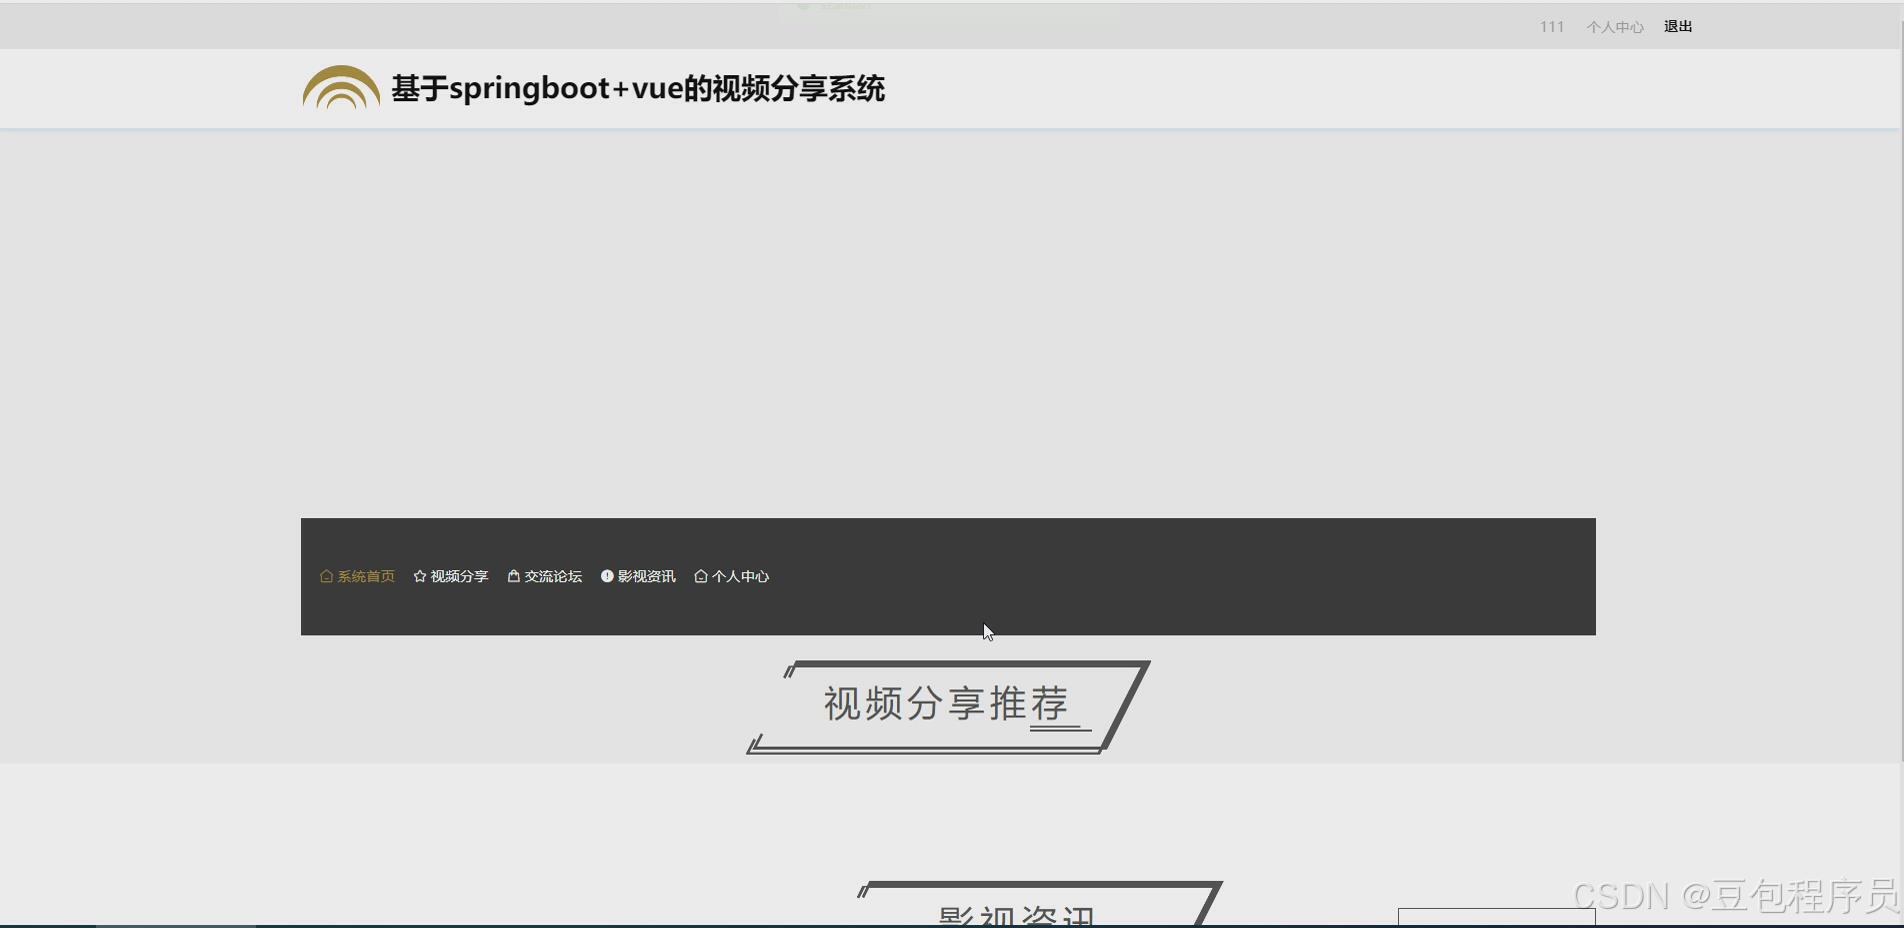Click the house icon beside 个人中心 nav item
The image size is (1904, 928).
click(x=700, y=576)
